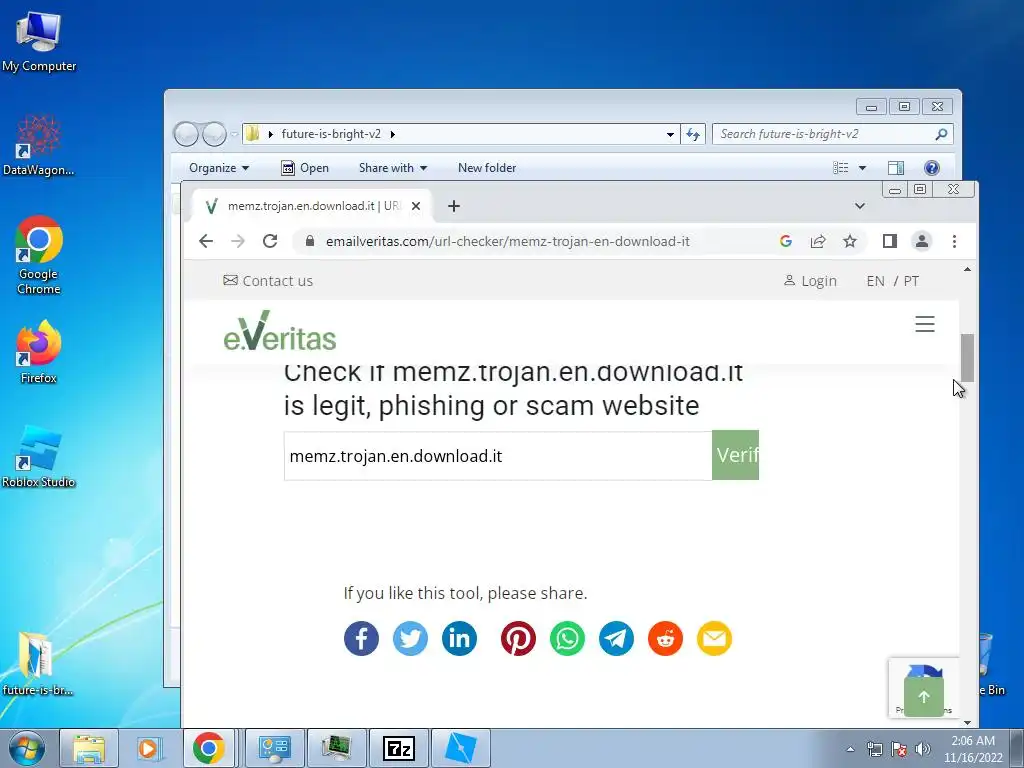Select Firefox desktop shortcut
This screenshot has height=768, width=1024.
tap(39, 352)
